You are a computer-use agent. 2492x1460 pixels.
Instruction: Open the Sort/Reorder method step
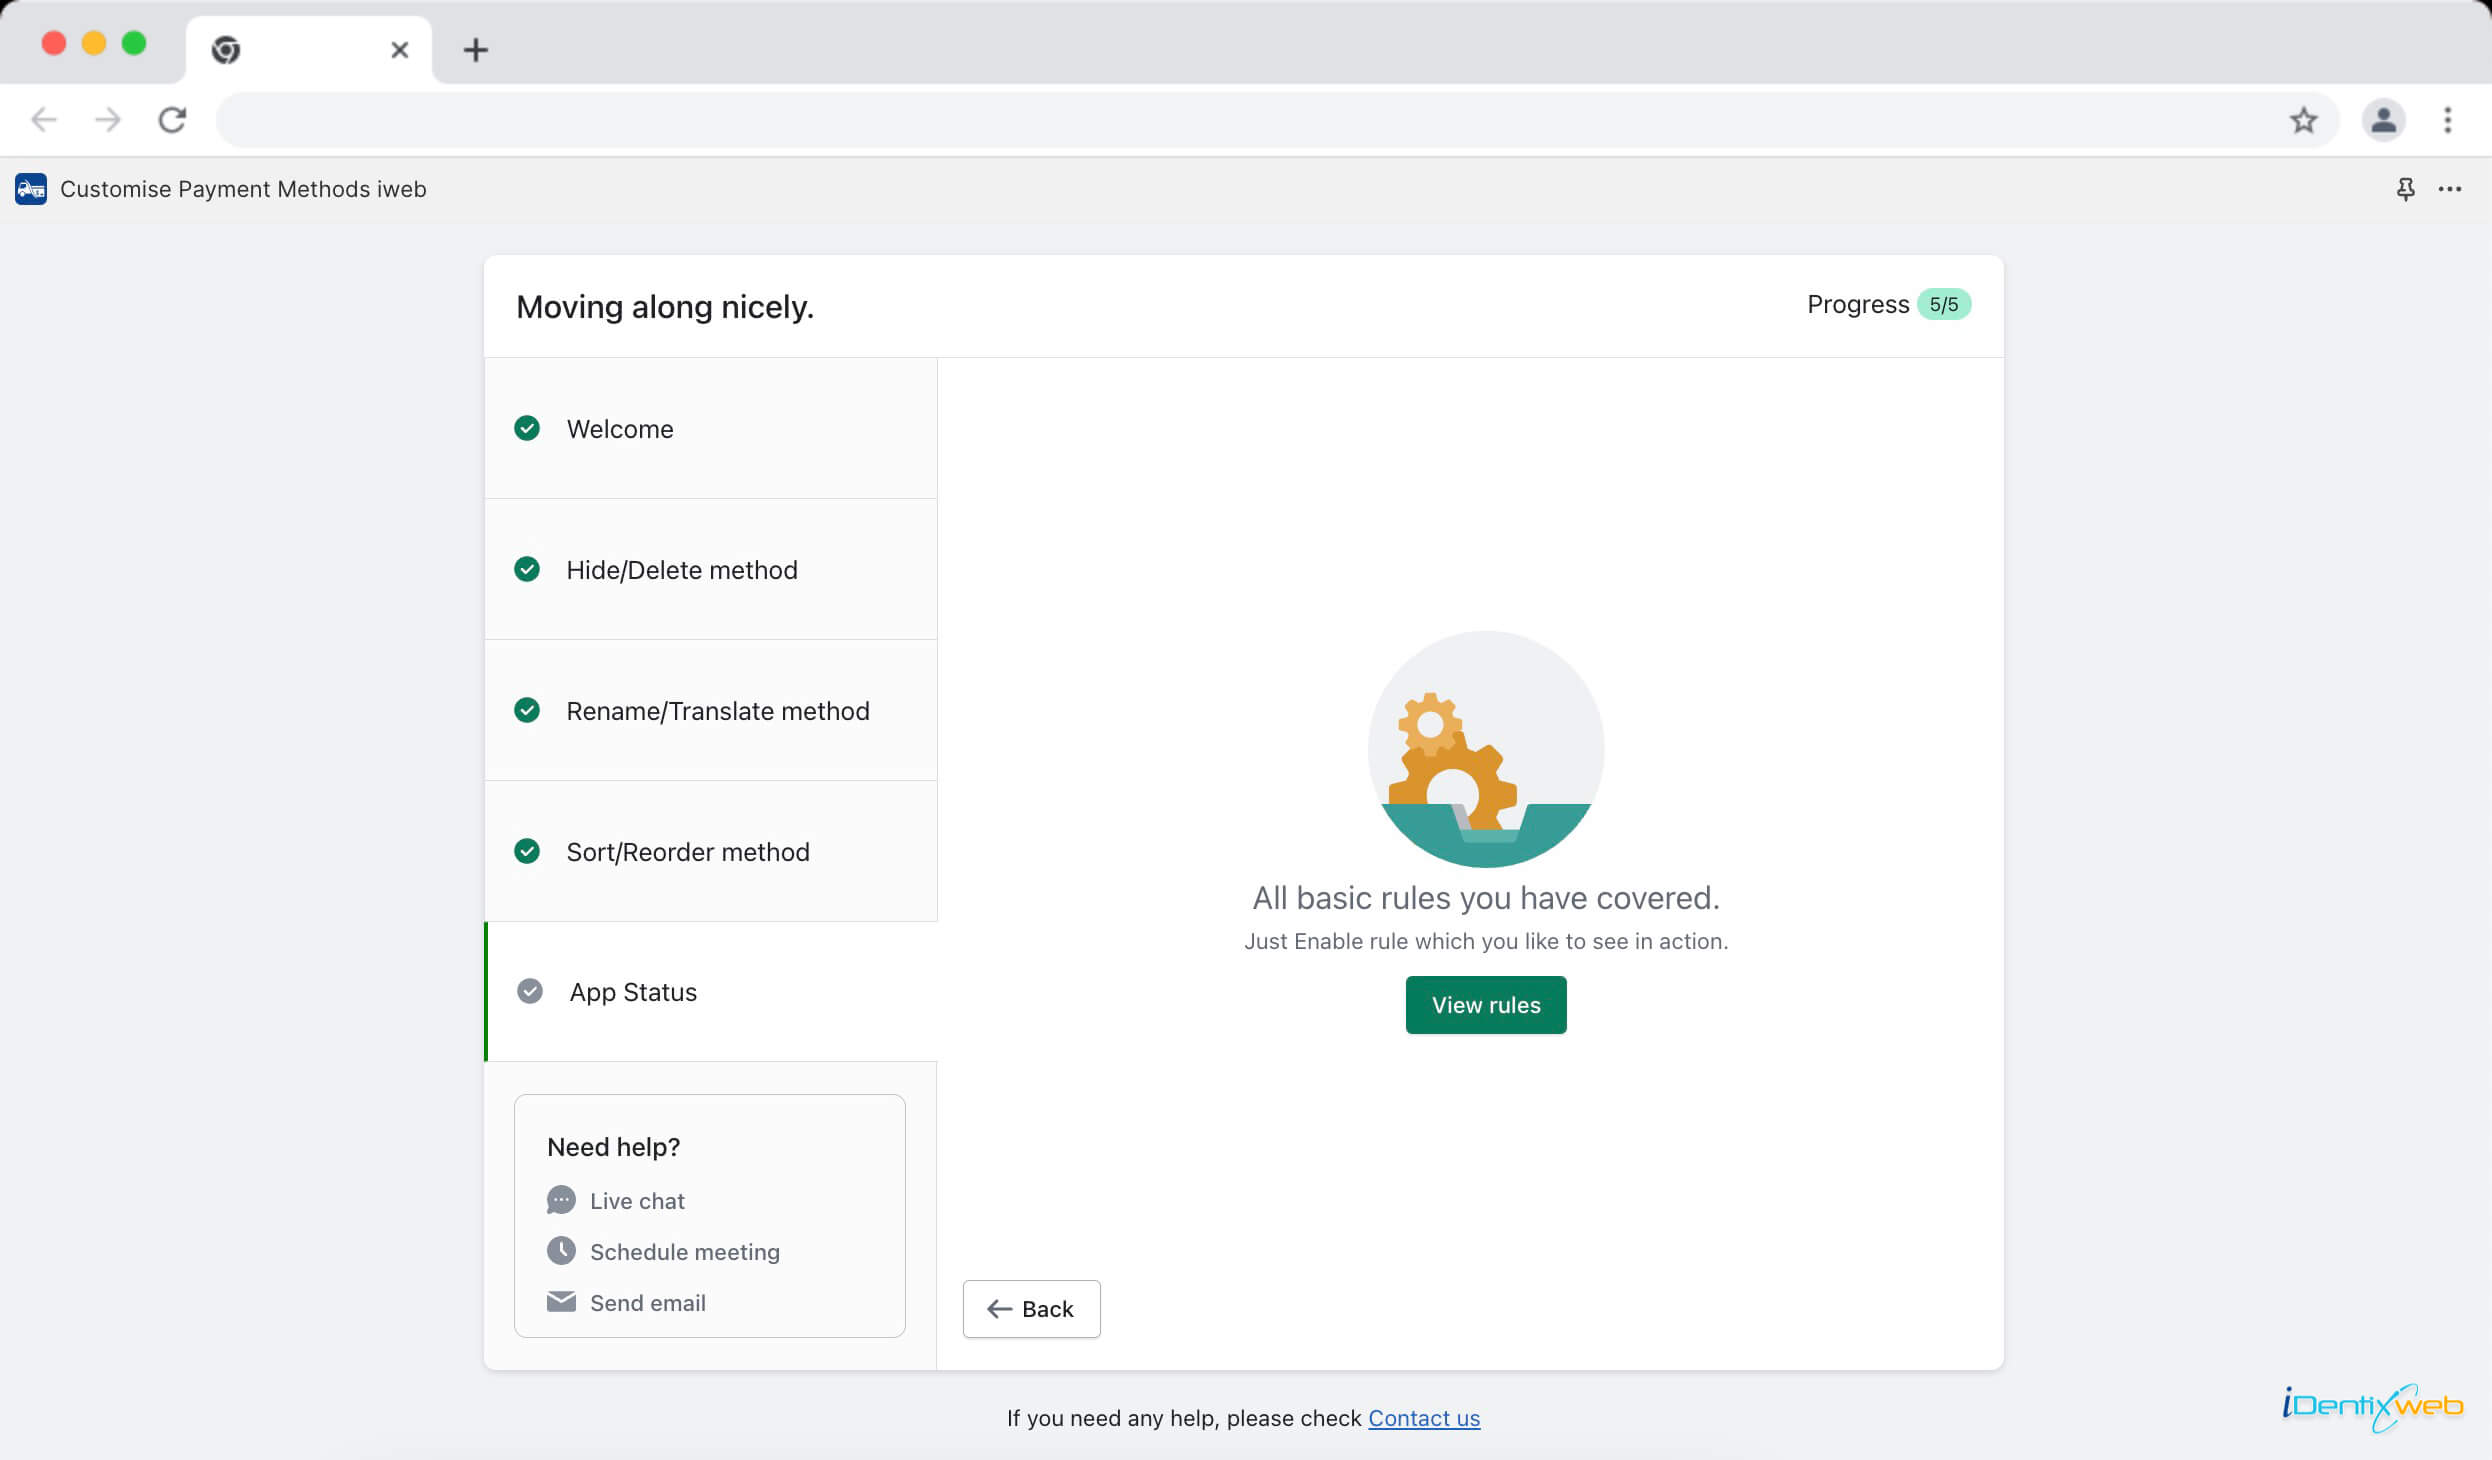(x=711, y=851)
